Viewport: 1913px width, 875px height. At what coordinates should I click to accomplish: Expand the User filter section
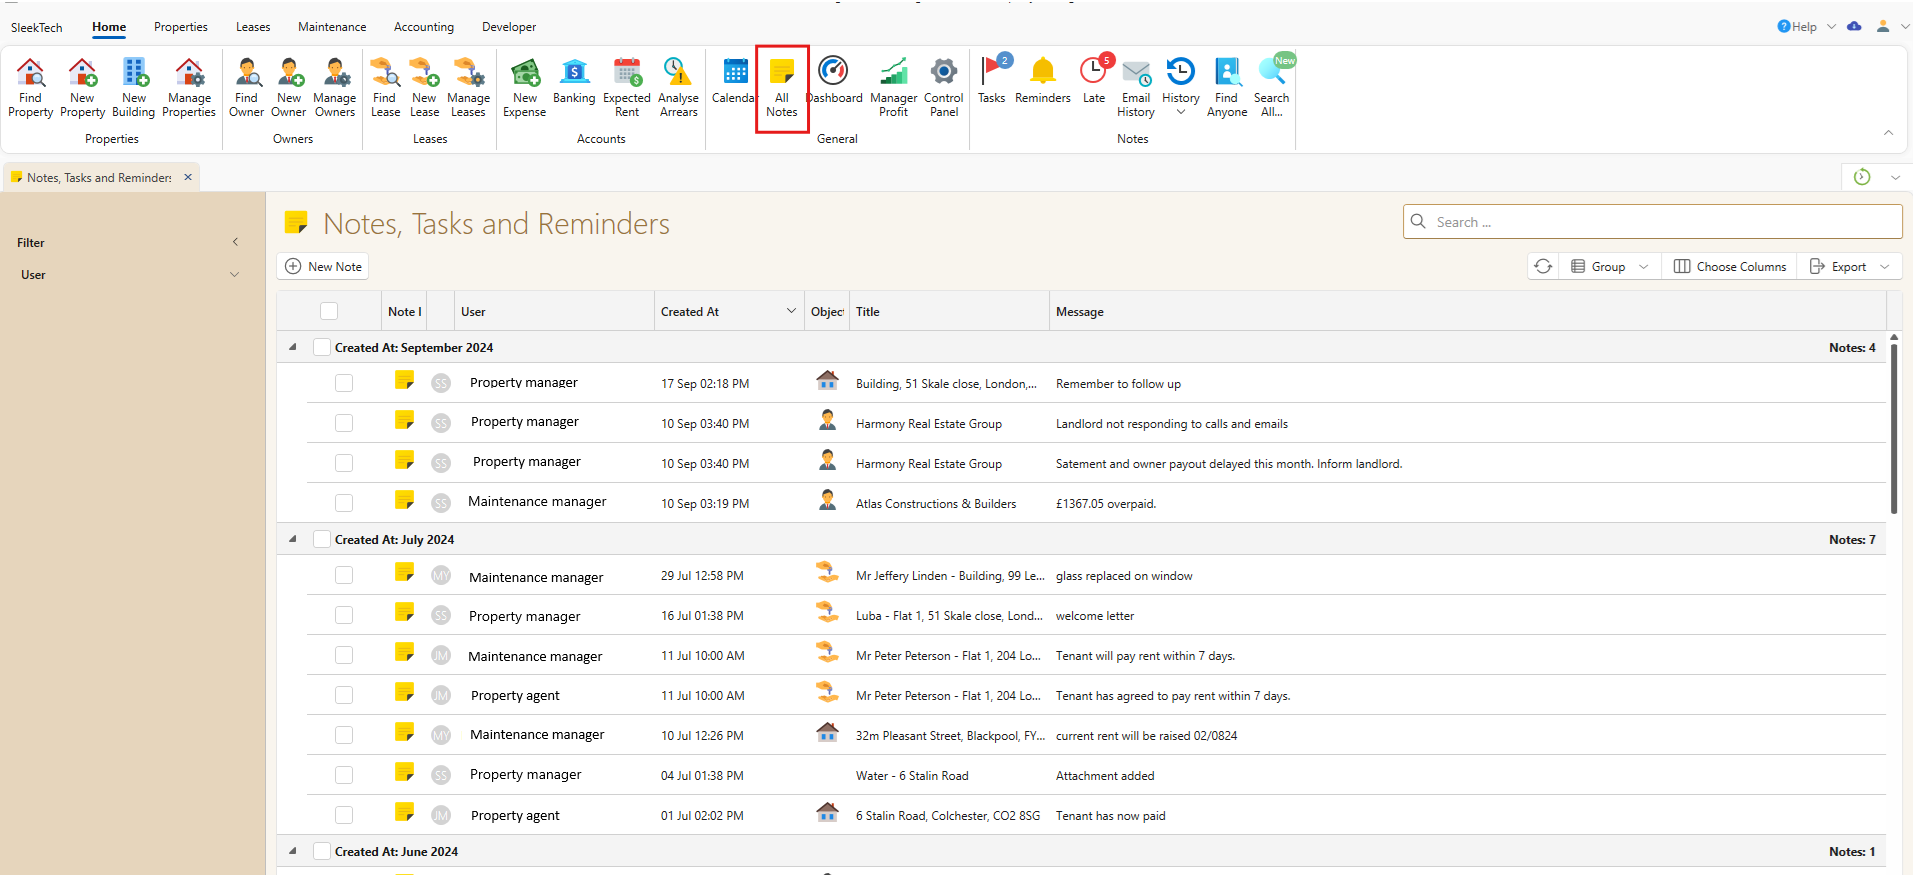(234, 275)
